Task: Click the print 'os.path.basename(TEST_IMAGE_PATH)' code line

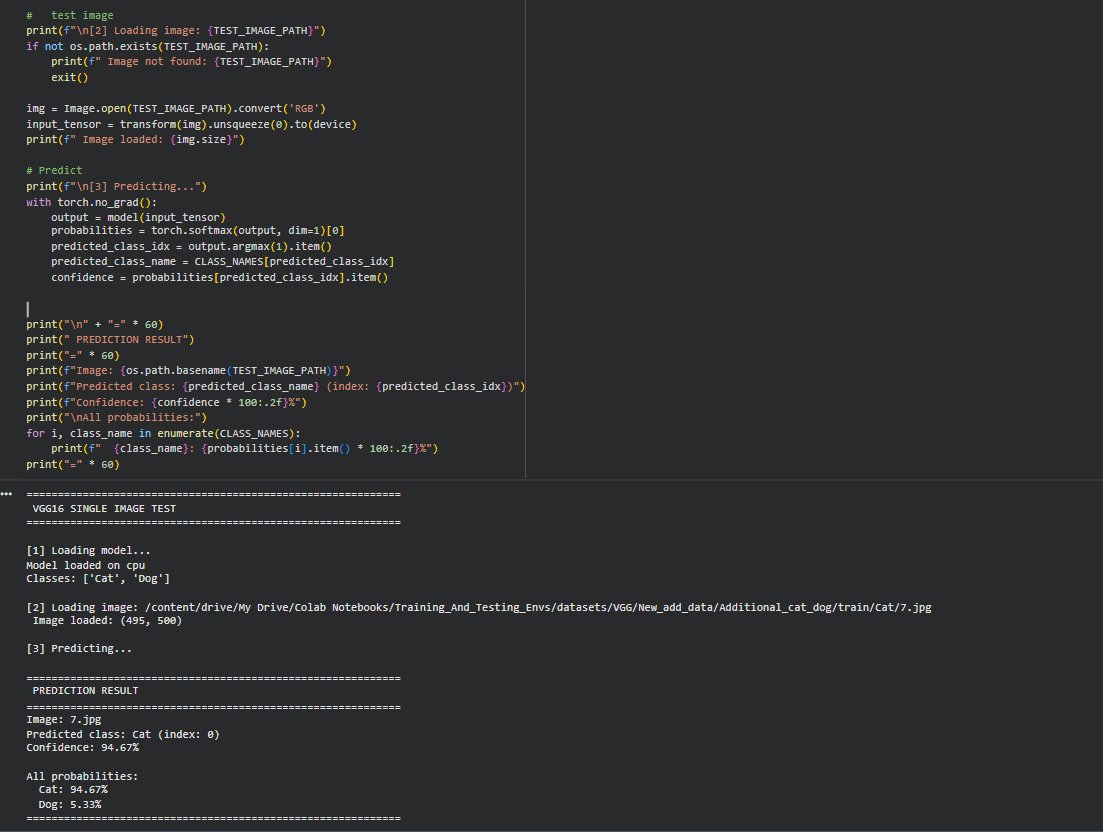Action: [189, 371]
